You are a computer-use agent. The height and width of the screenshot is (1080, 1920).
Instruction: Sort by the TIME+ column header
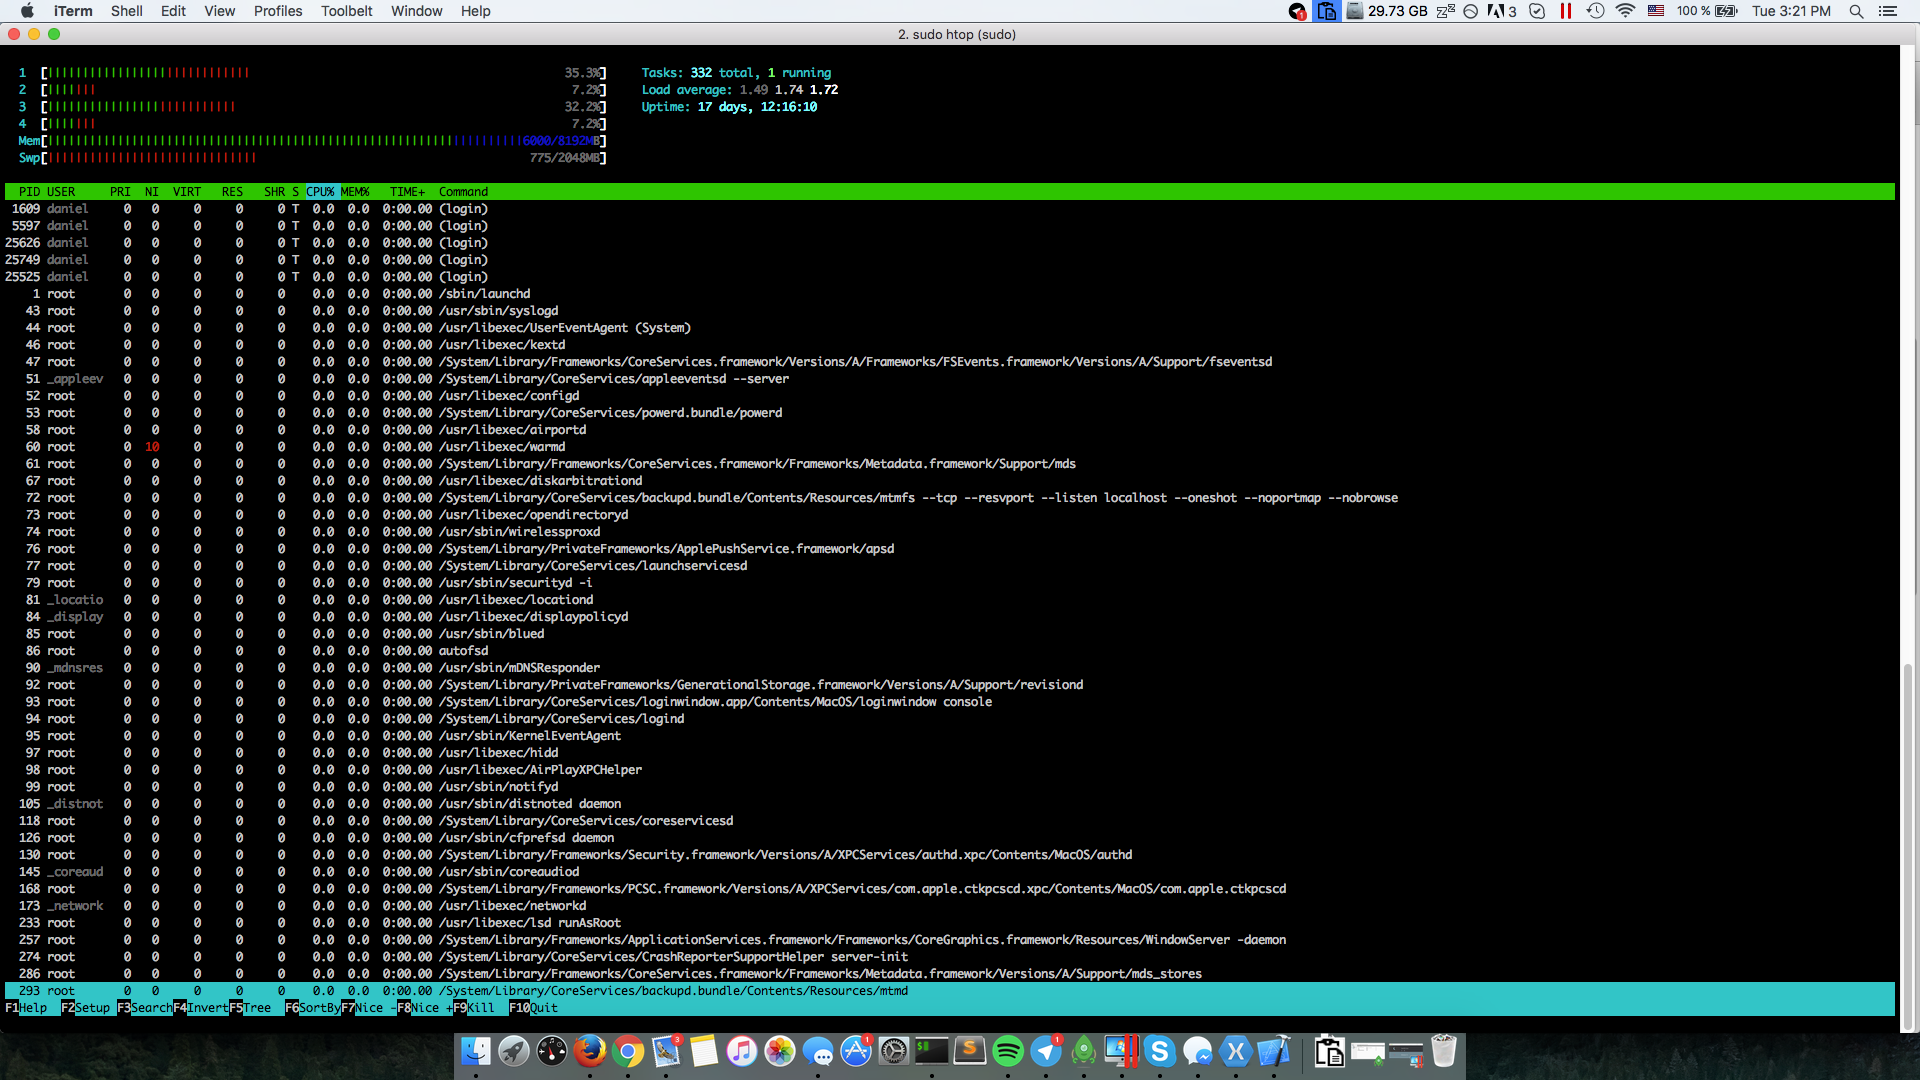coord(407,192)
